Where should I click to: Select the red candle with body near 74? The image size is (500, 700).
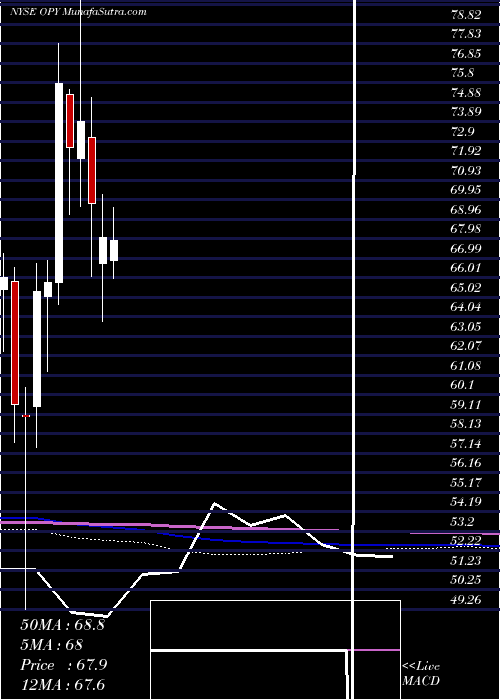tap(70, 121)
